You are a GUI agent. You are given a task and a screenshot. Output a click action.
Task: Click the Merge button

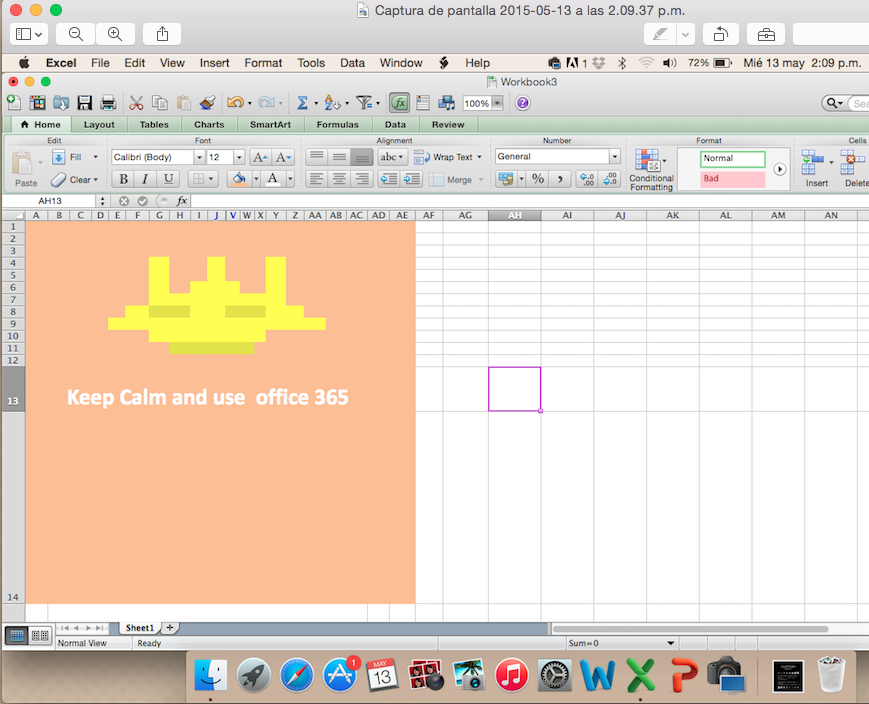tap(453, 180)
